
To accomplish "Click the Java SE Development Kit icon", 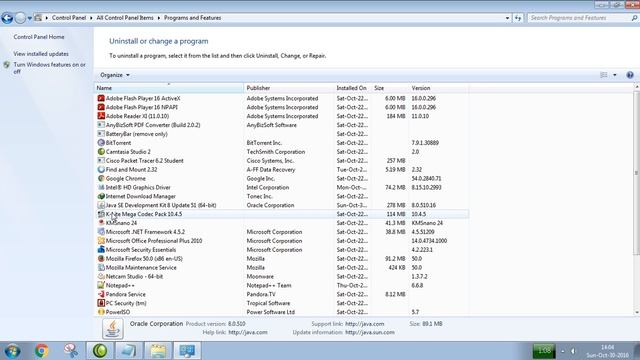I will (101, 205).
